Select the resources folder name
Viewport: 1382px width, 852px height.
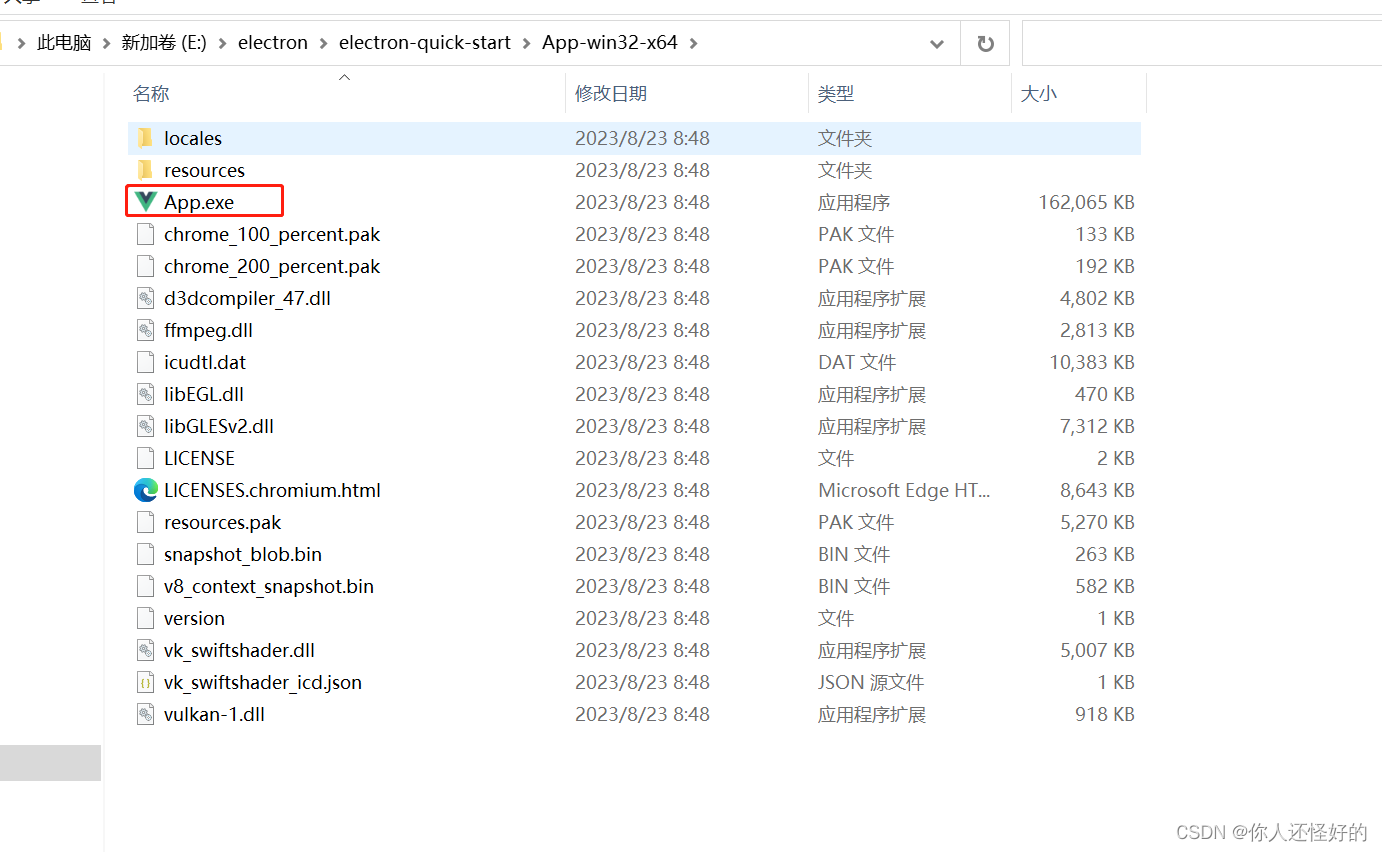(x=204, y=170)
